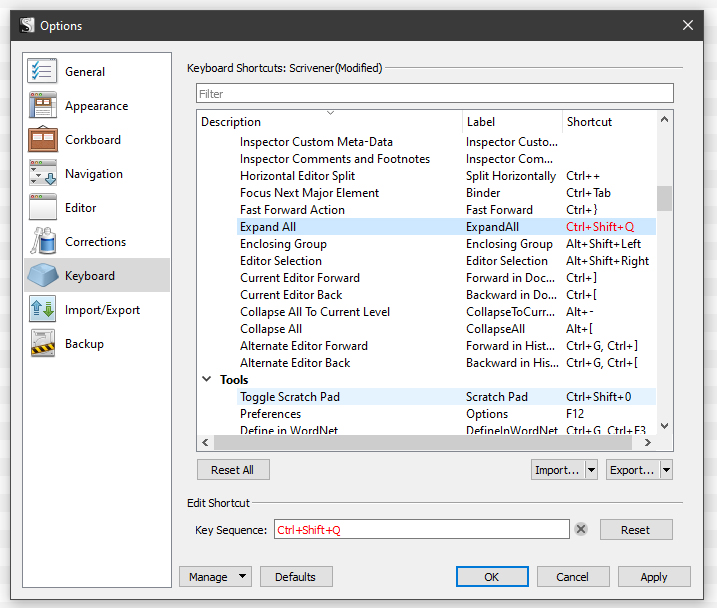Select the Alternate Editor Forward row
This screenshot has width=717, height=608.
click(446, 346)
